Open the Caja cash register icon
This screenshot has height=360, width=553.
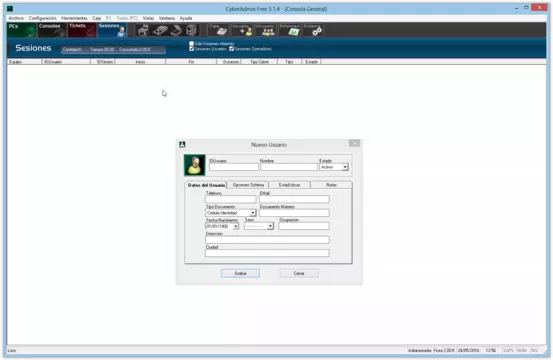pos(218,30)
